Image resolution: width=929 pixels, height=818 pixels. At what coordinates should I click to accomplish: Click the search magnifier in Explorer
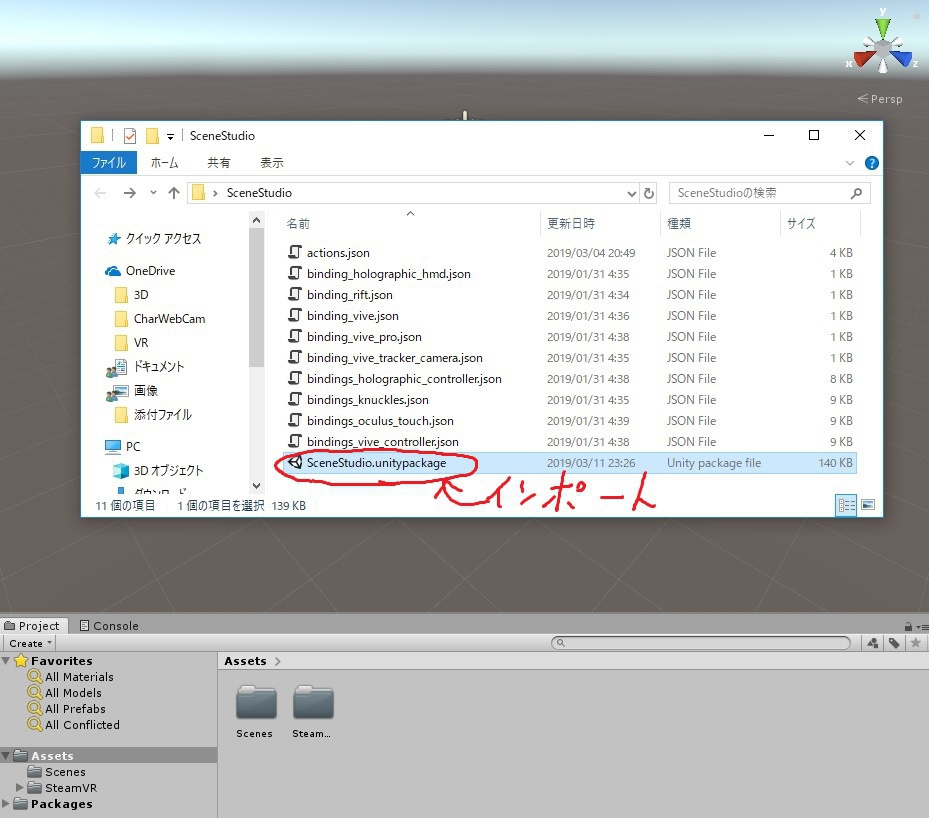click(856, 193)
